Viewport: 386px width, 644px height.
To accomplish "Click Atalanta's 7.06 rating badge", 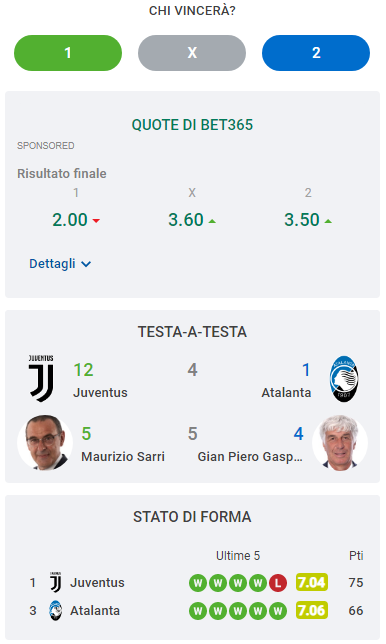I will (312, 610).
